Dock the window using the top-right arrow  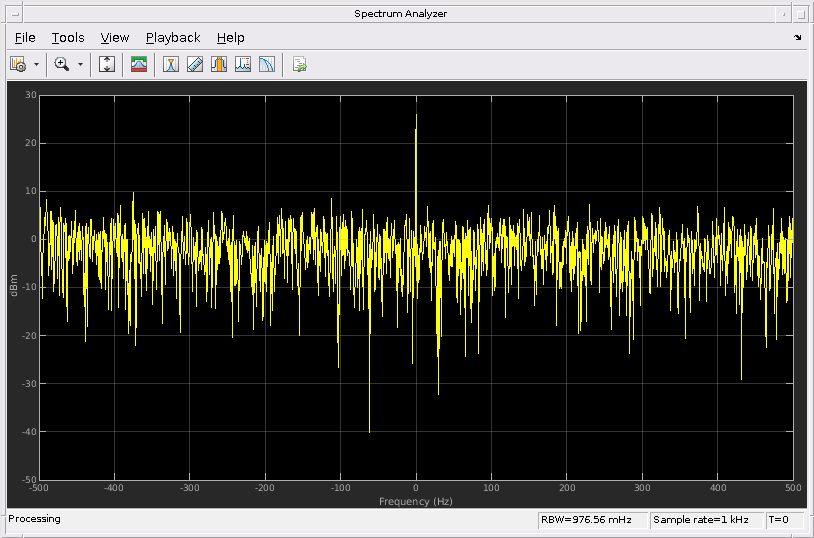pos(797,38)
